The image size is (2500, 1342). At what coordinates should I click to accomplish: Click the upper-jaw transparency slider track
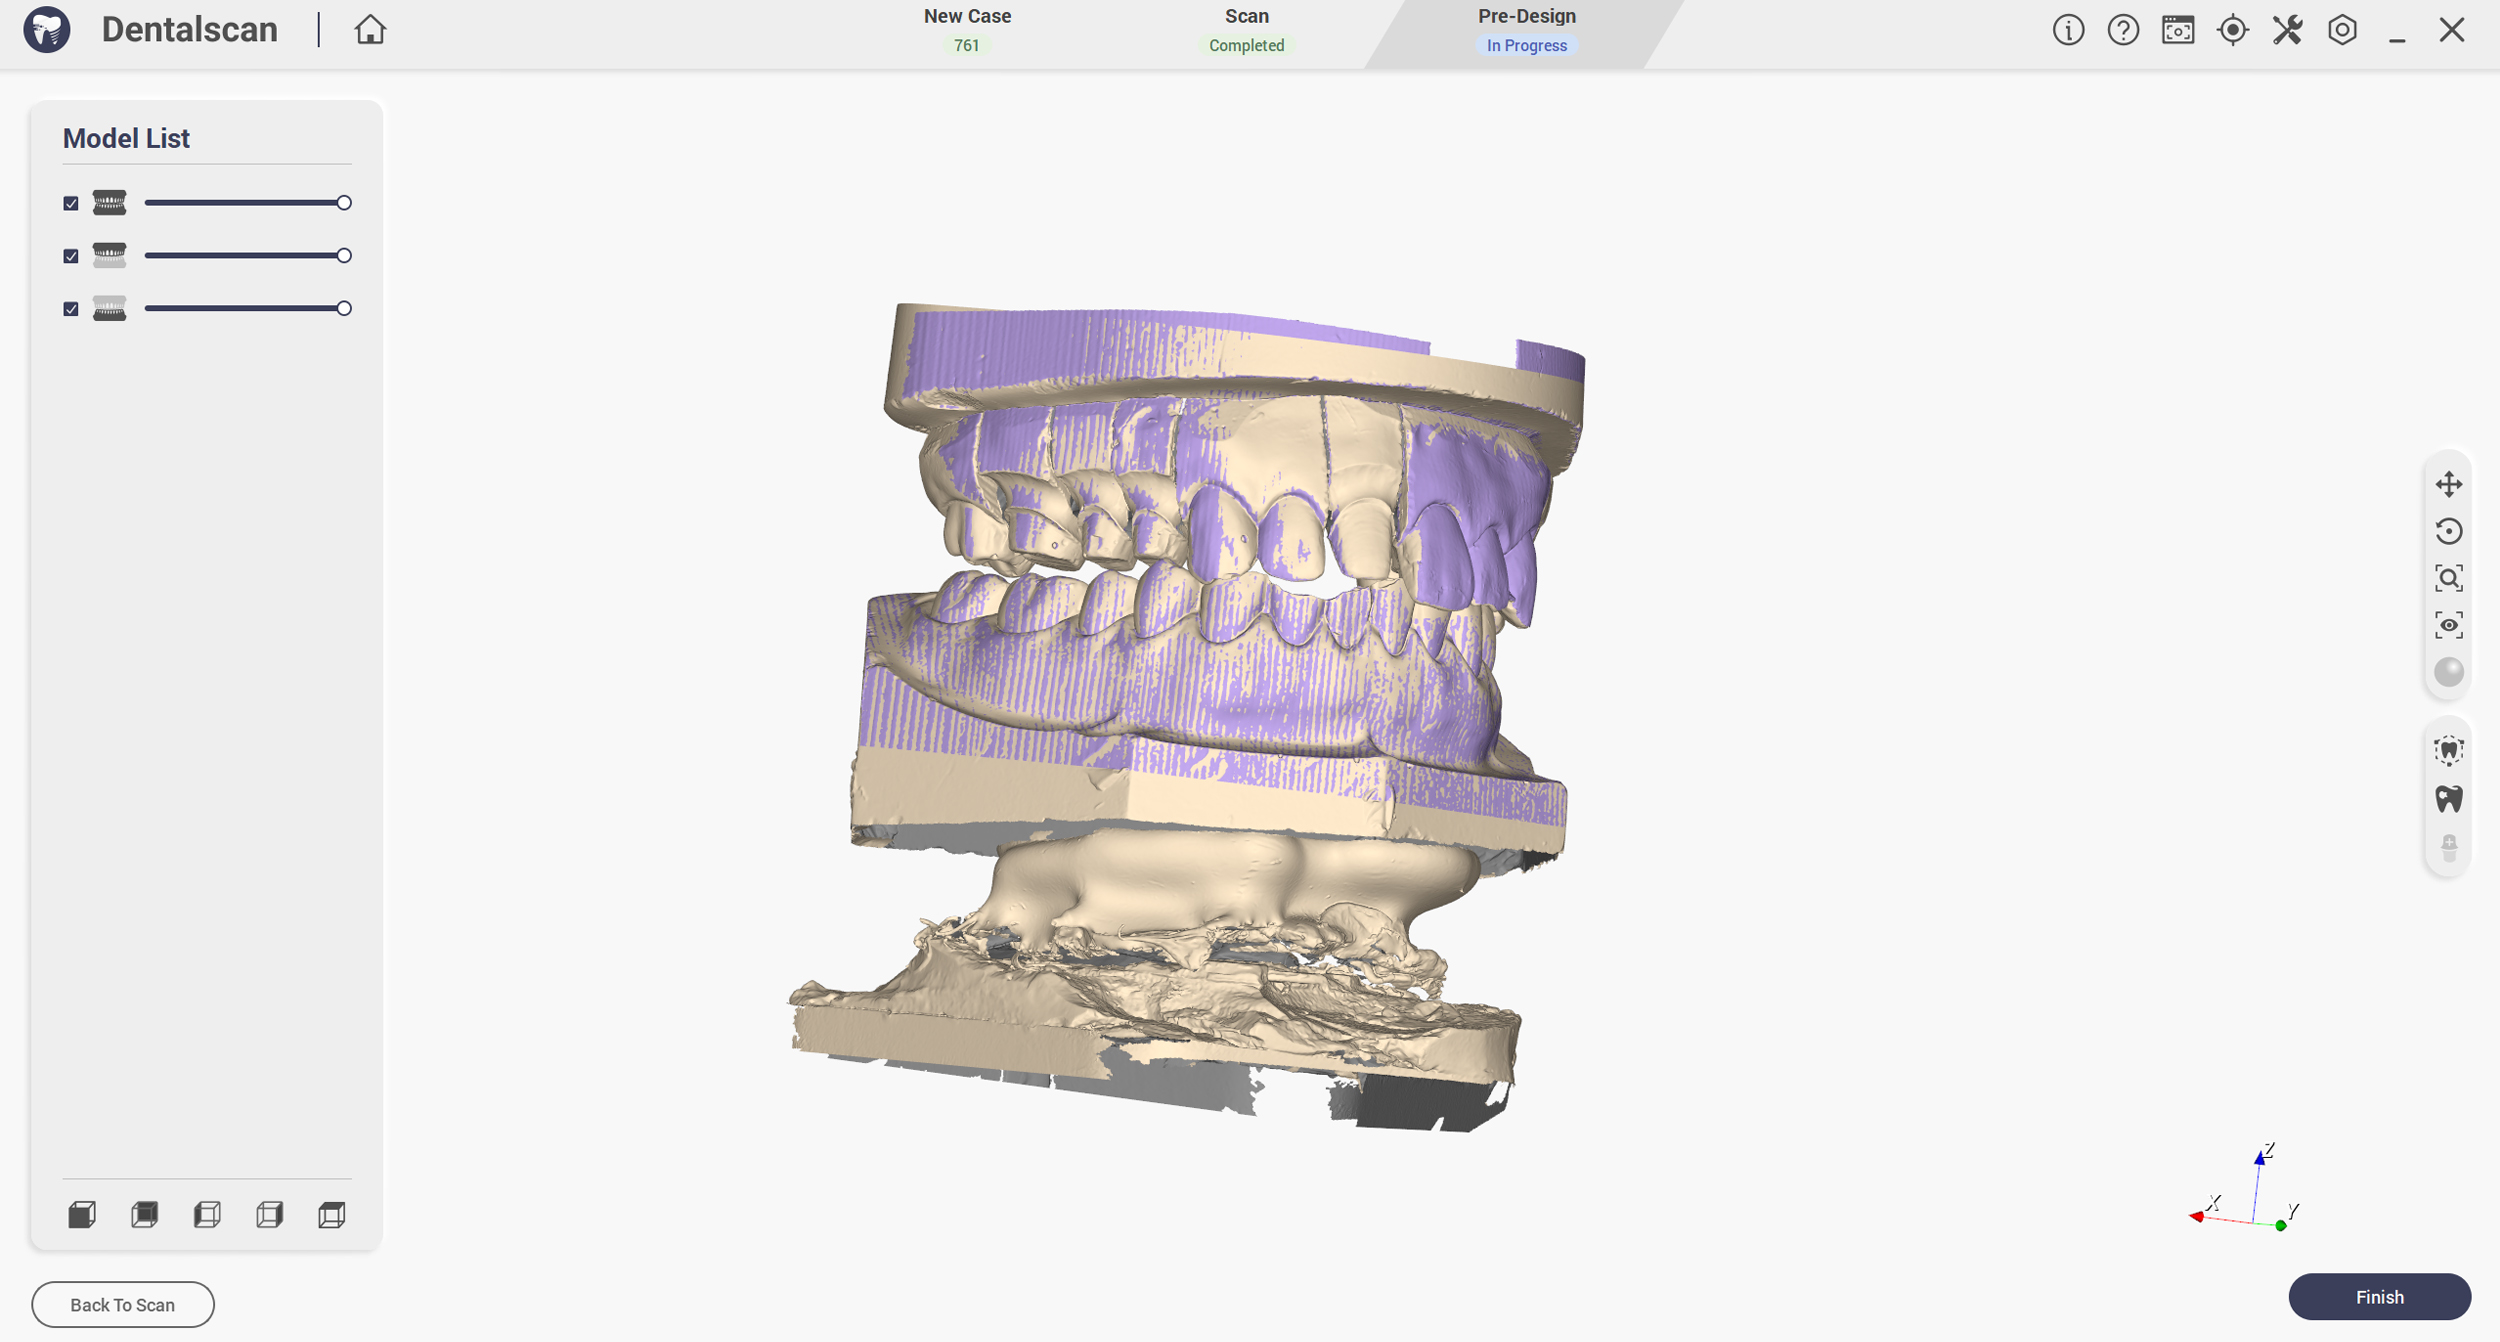pyautogui.click(x=245, y=256)
